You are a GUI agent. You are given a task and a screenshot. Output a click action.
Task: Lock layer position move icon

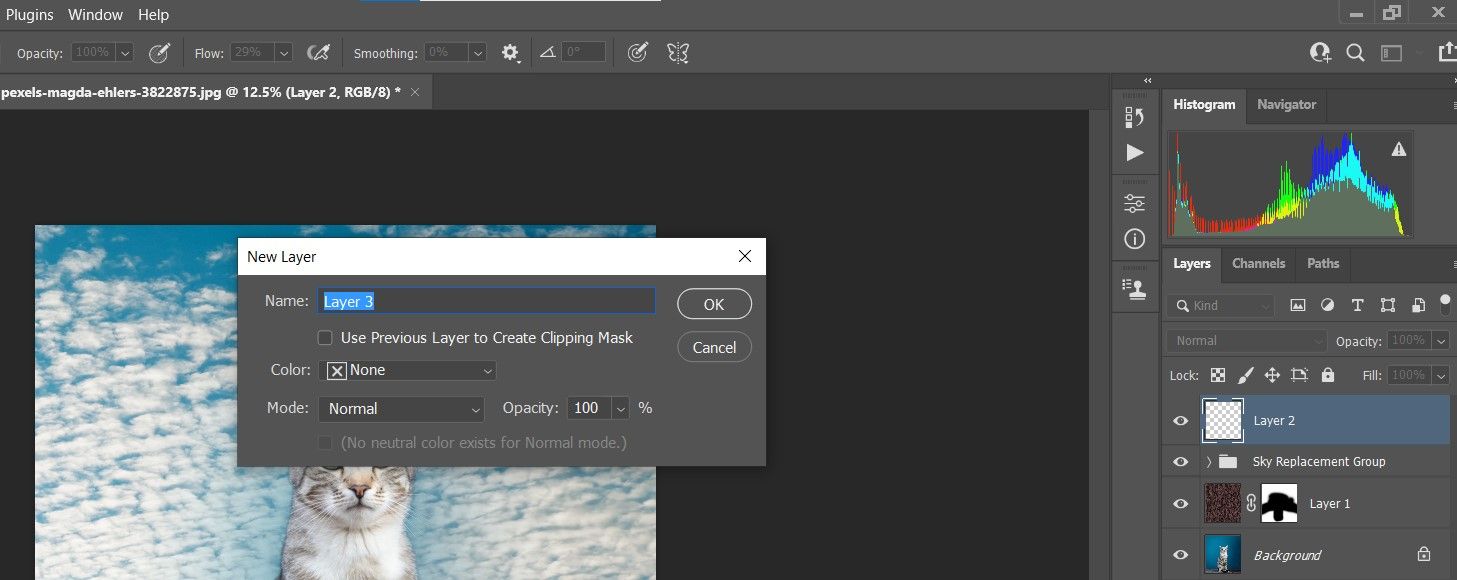click(1272, 375)
